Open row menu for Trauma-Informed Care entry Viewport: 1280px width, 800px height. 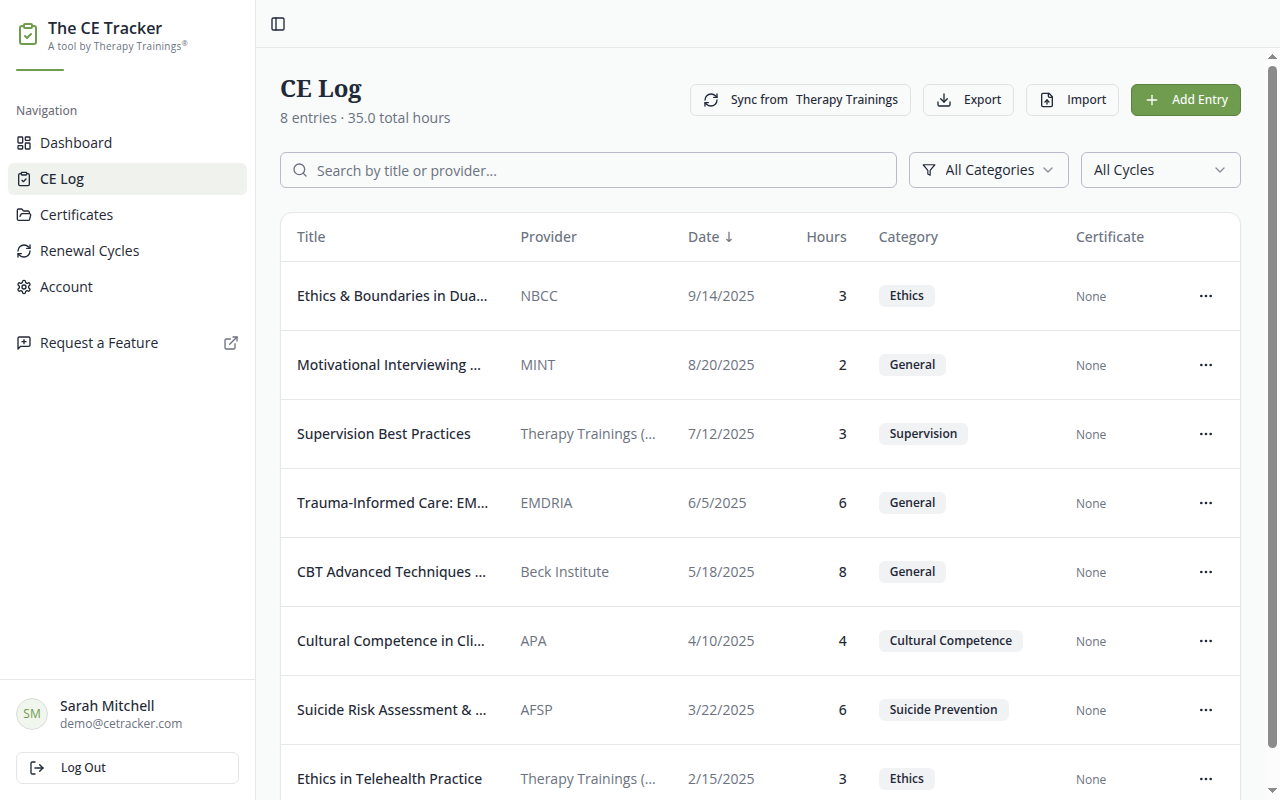pos(1206,503)
